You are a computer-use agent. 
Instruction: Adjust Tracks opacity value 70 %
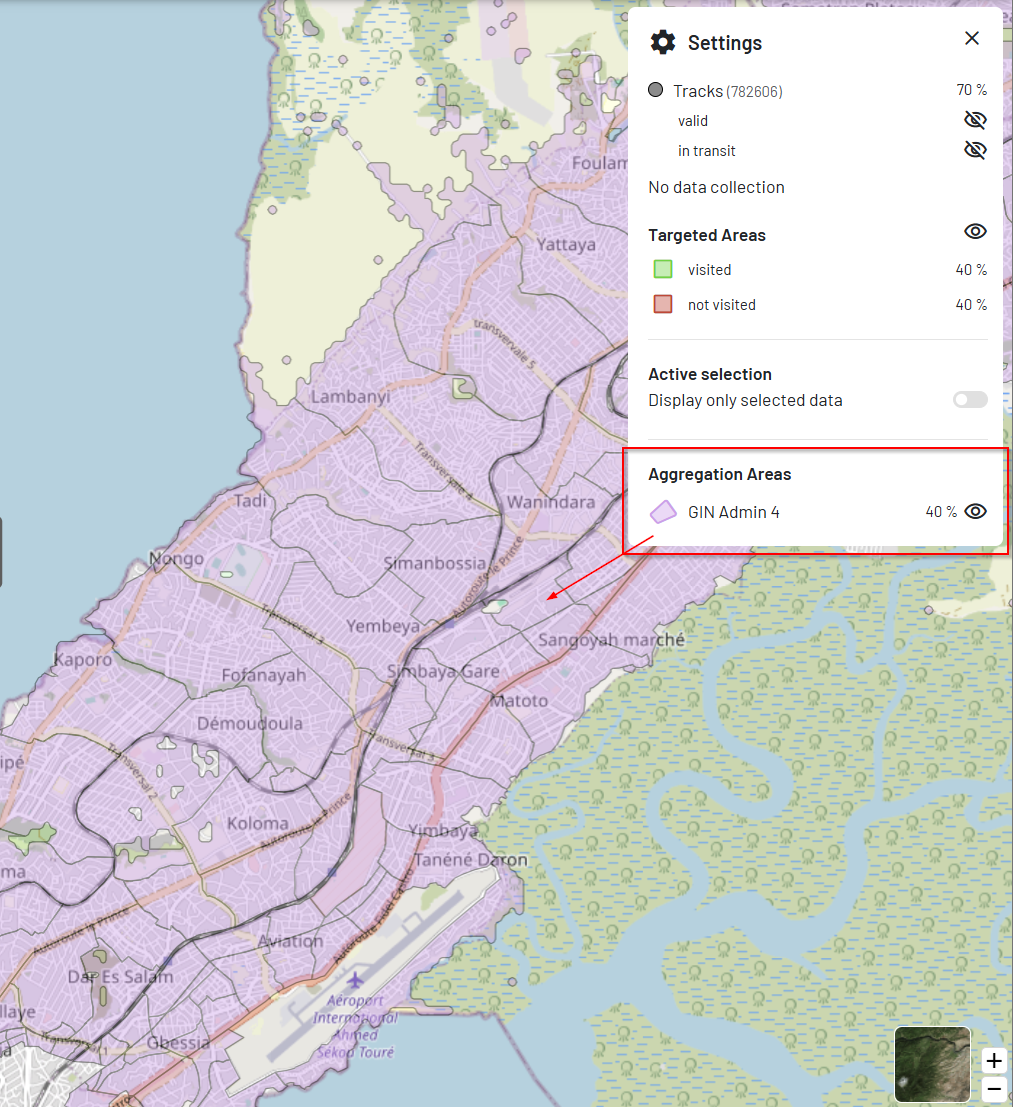[x=971, y=90]
